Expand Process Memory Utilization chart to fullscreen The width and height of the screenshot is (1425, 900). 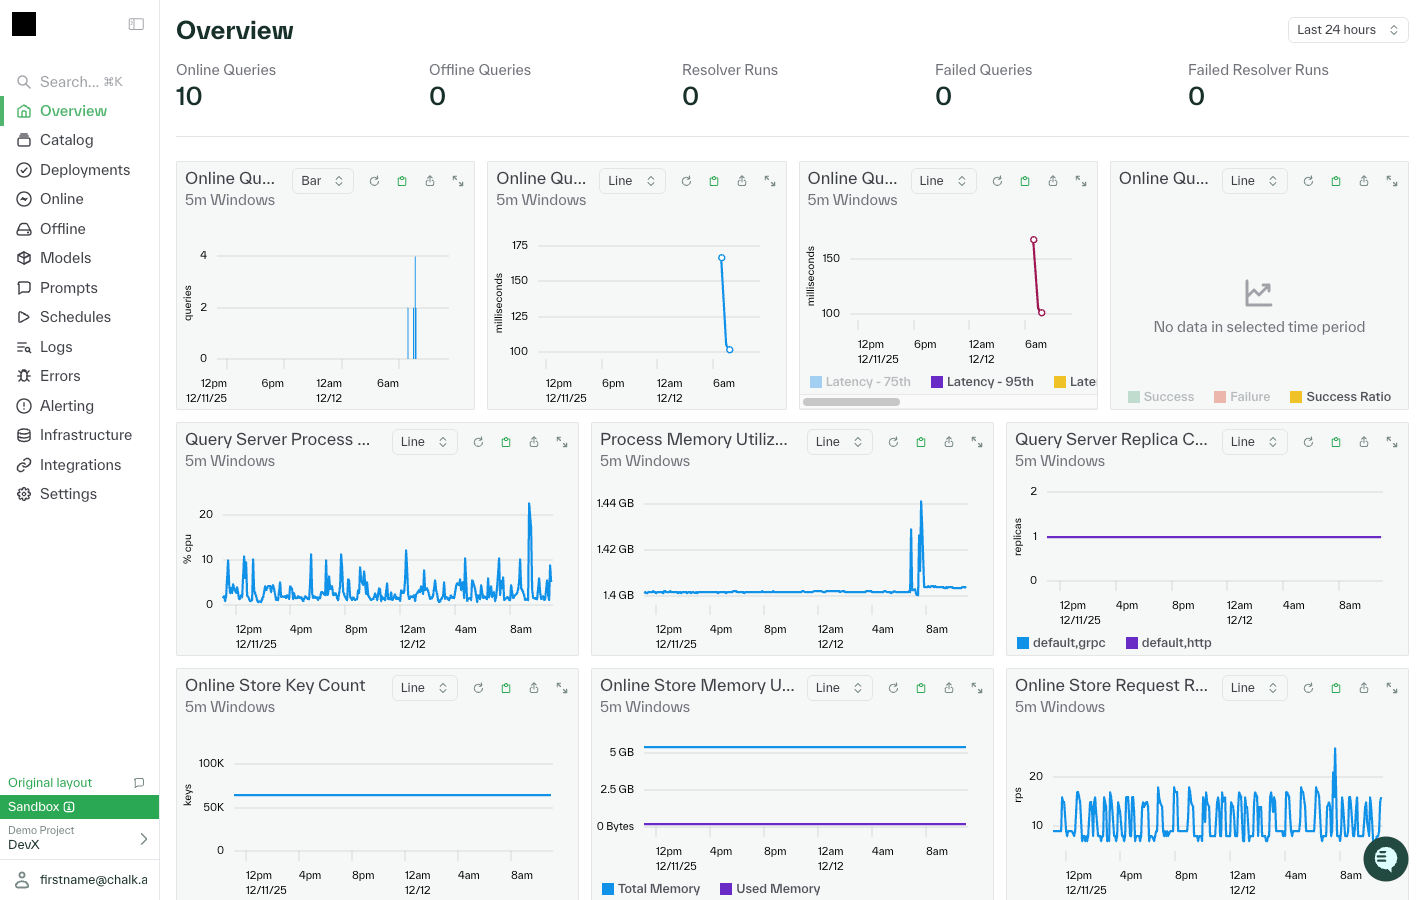pyautogui.click(x=977, y=442)
